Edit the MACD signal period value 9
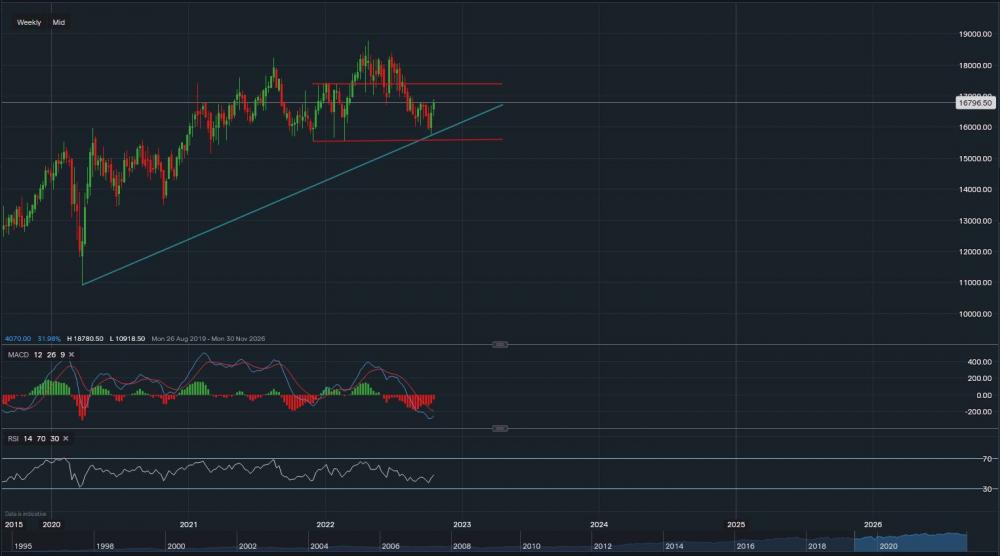Screen dimensions: 1000x556 (x=62, y=354)
